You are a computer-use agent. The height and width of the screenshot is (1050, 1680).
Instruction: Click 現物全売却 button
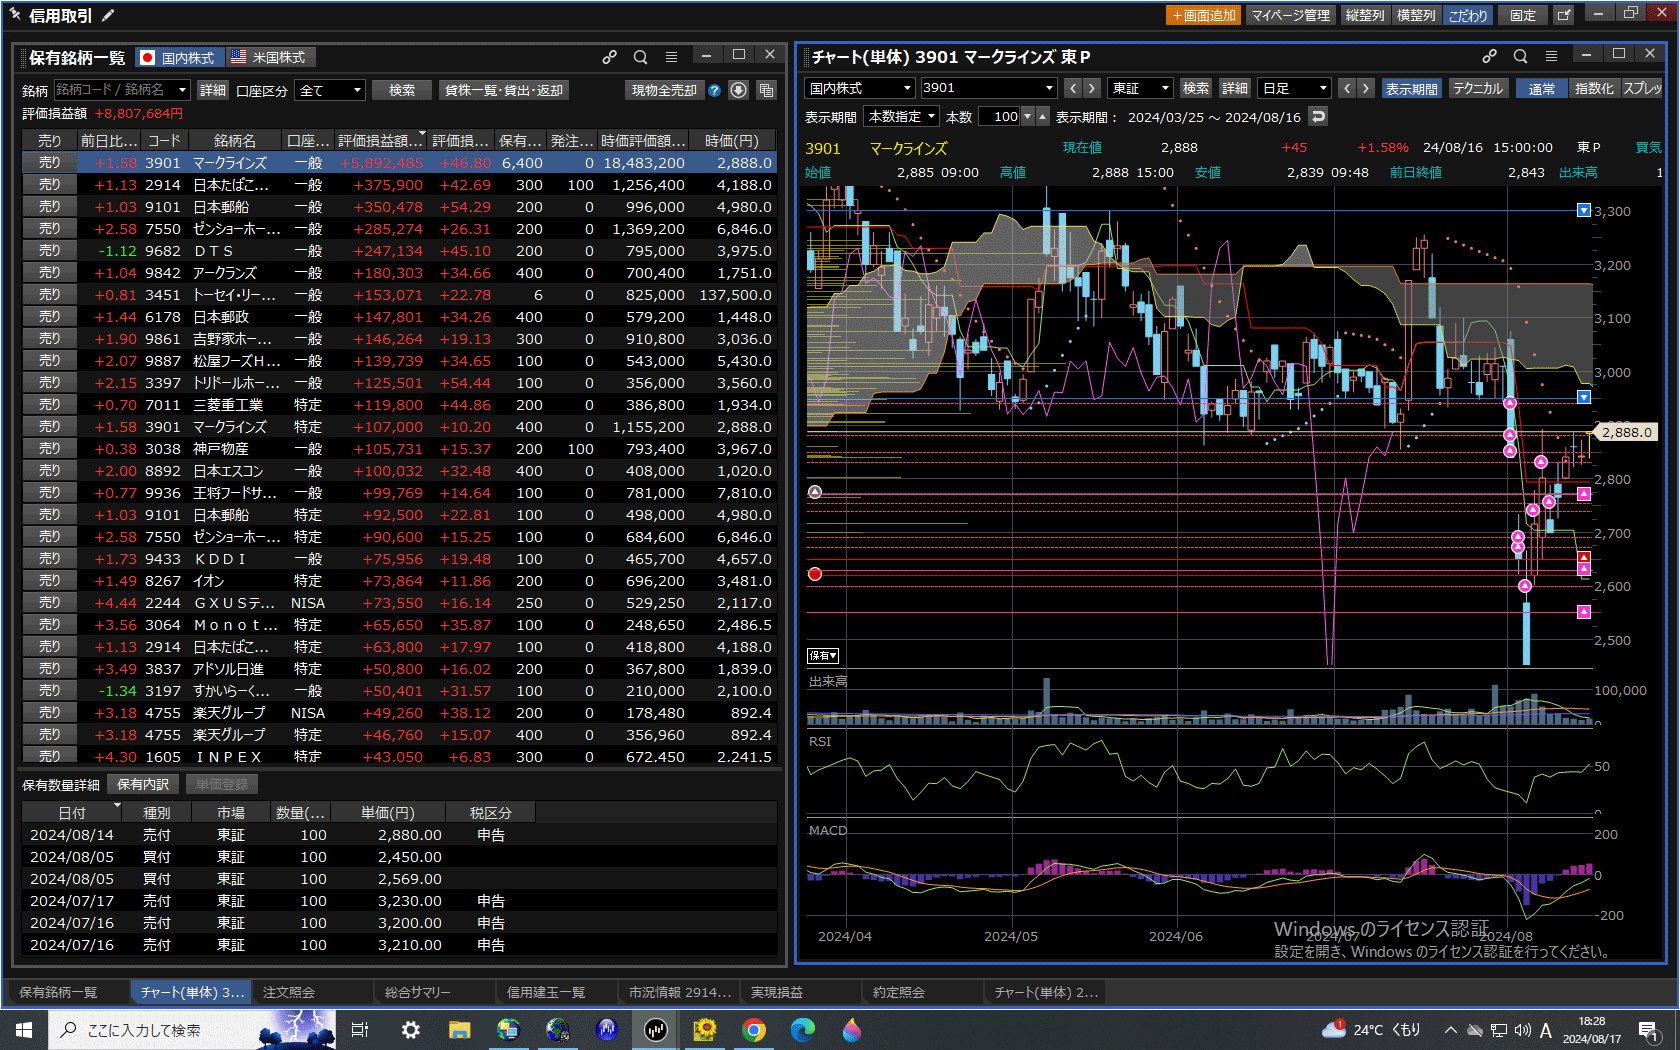coord(664,90)
